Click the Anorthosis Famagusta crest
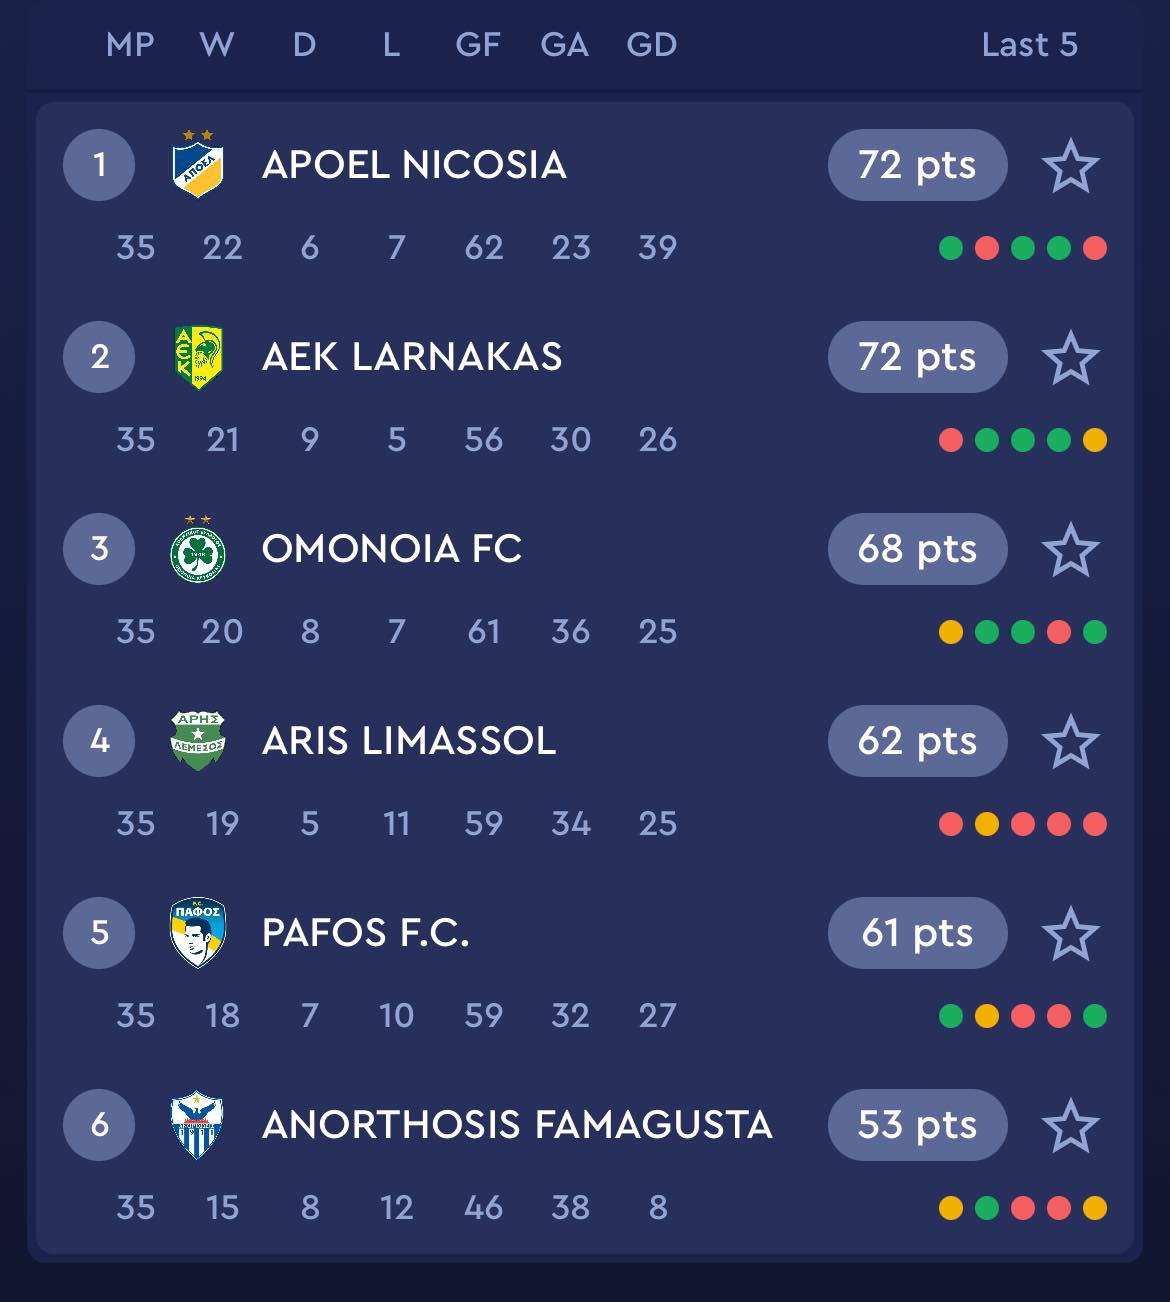Viewport: 1170px width, 1302px height. (x=198, y=1125)
